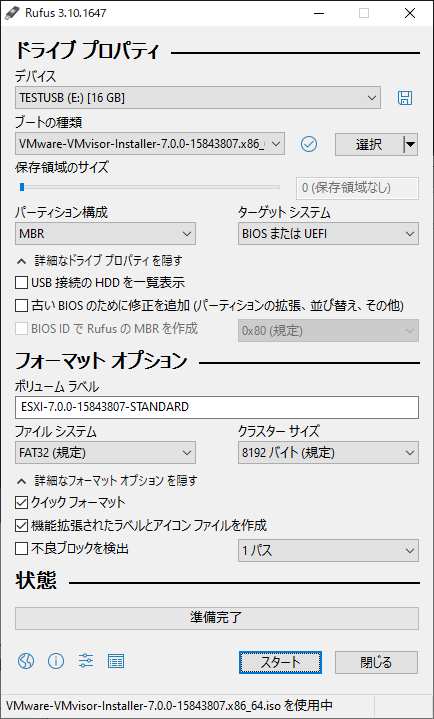Uncheck クイック フォーマット checkbox
The height and width of the screenshot is (719, 434).
click(22, 503)
